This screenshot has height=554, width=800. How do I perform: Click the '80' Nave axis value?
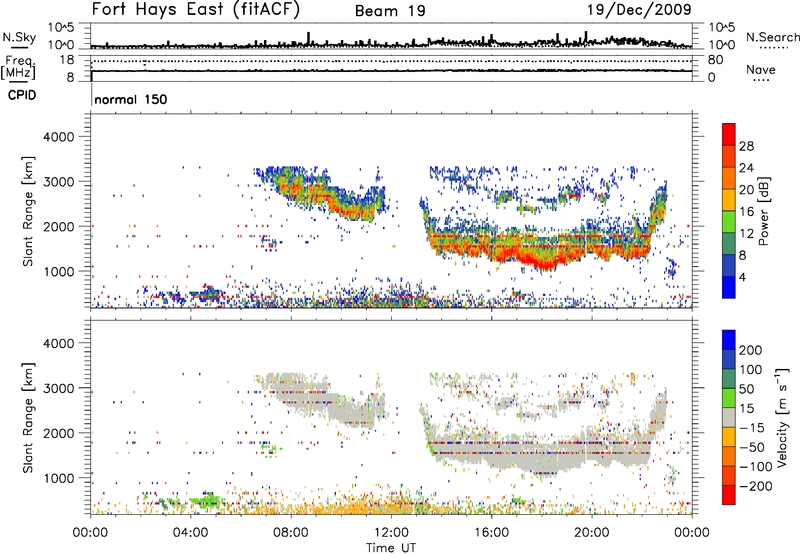(x=715, y=60)
